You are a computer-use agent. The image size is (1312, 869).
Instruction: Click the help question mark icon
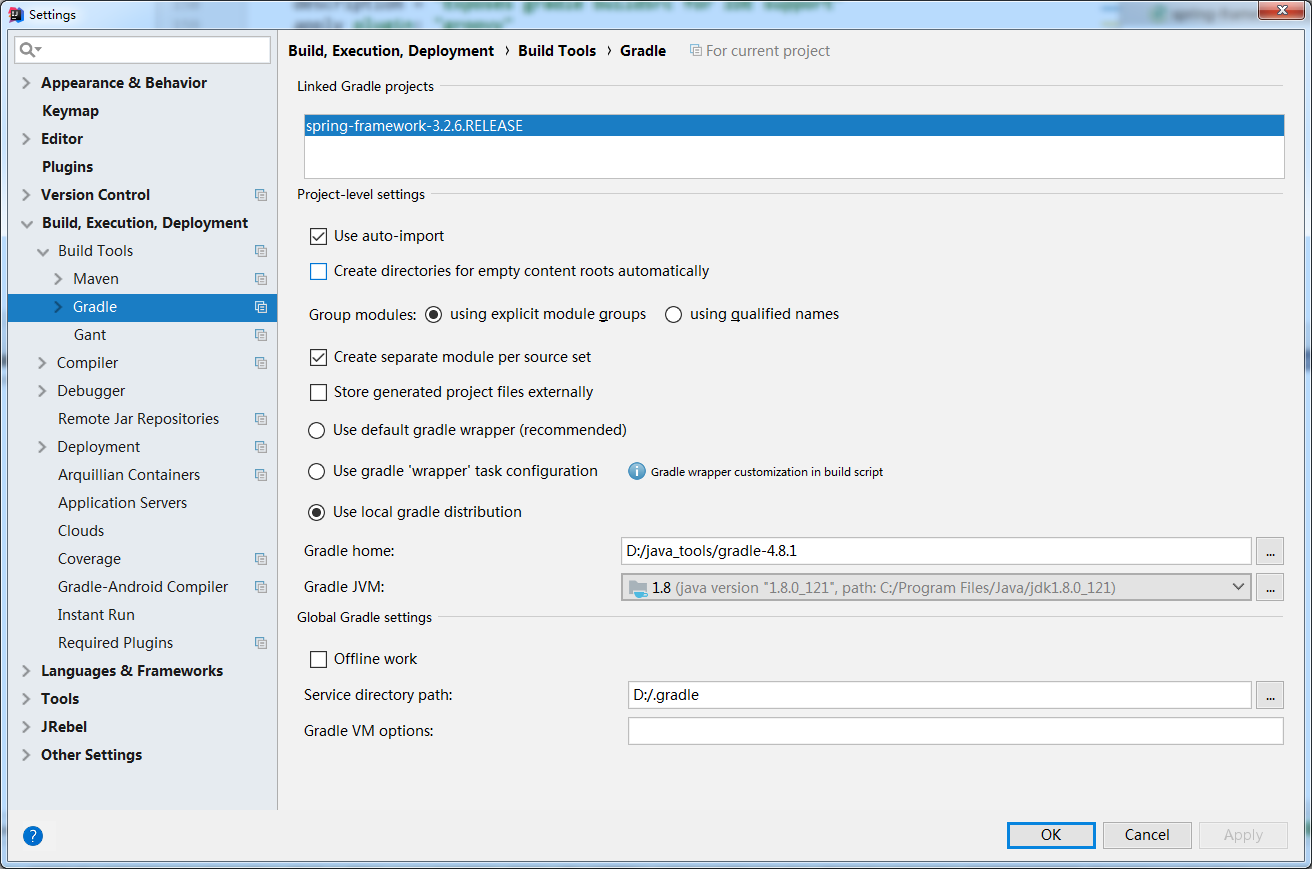click(x=33, y=836)
